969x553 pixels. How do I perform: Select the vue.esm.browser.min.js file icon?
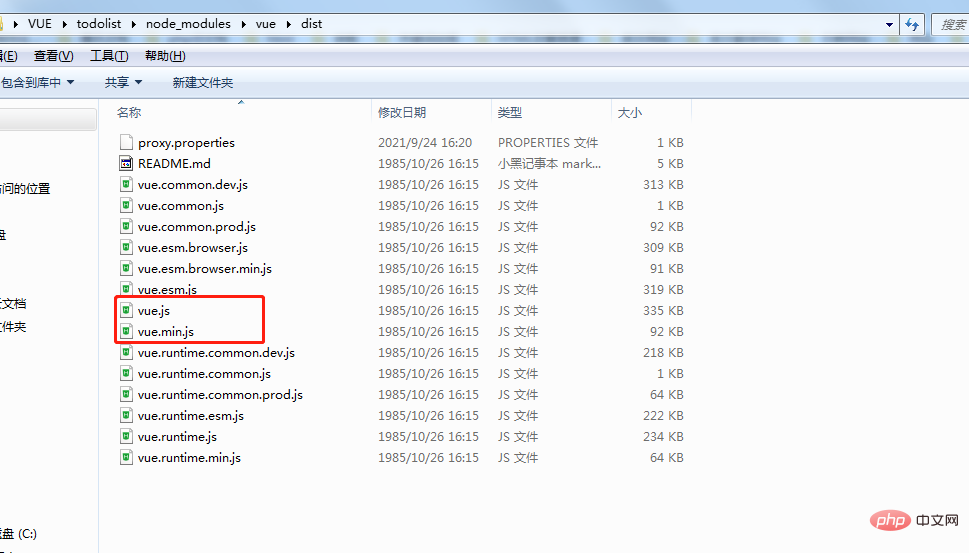[x=126, y=268]
